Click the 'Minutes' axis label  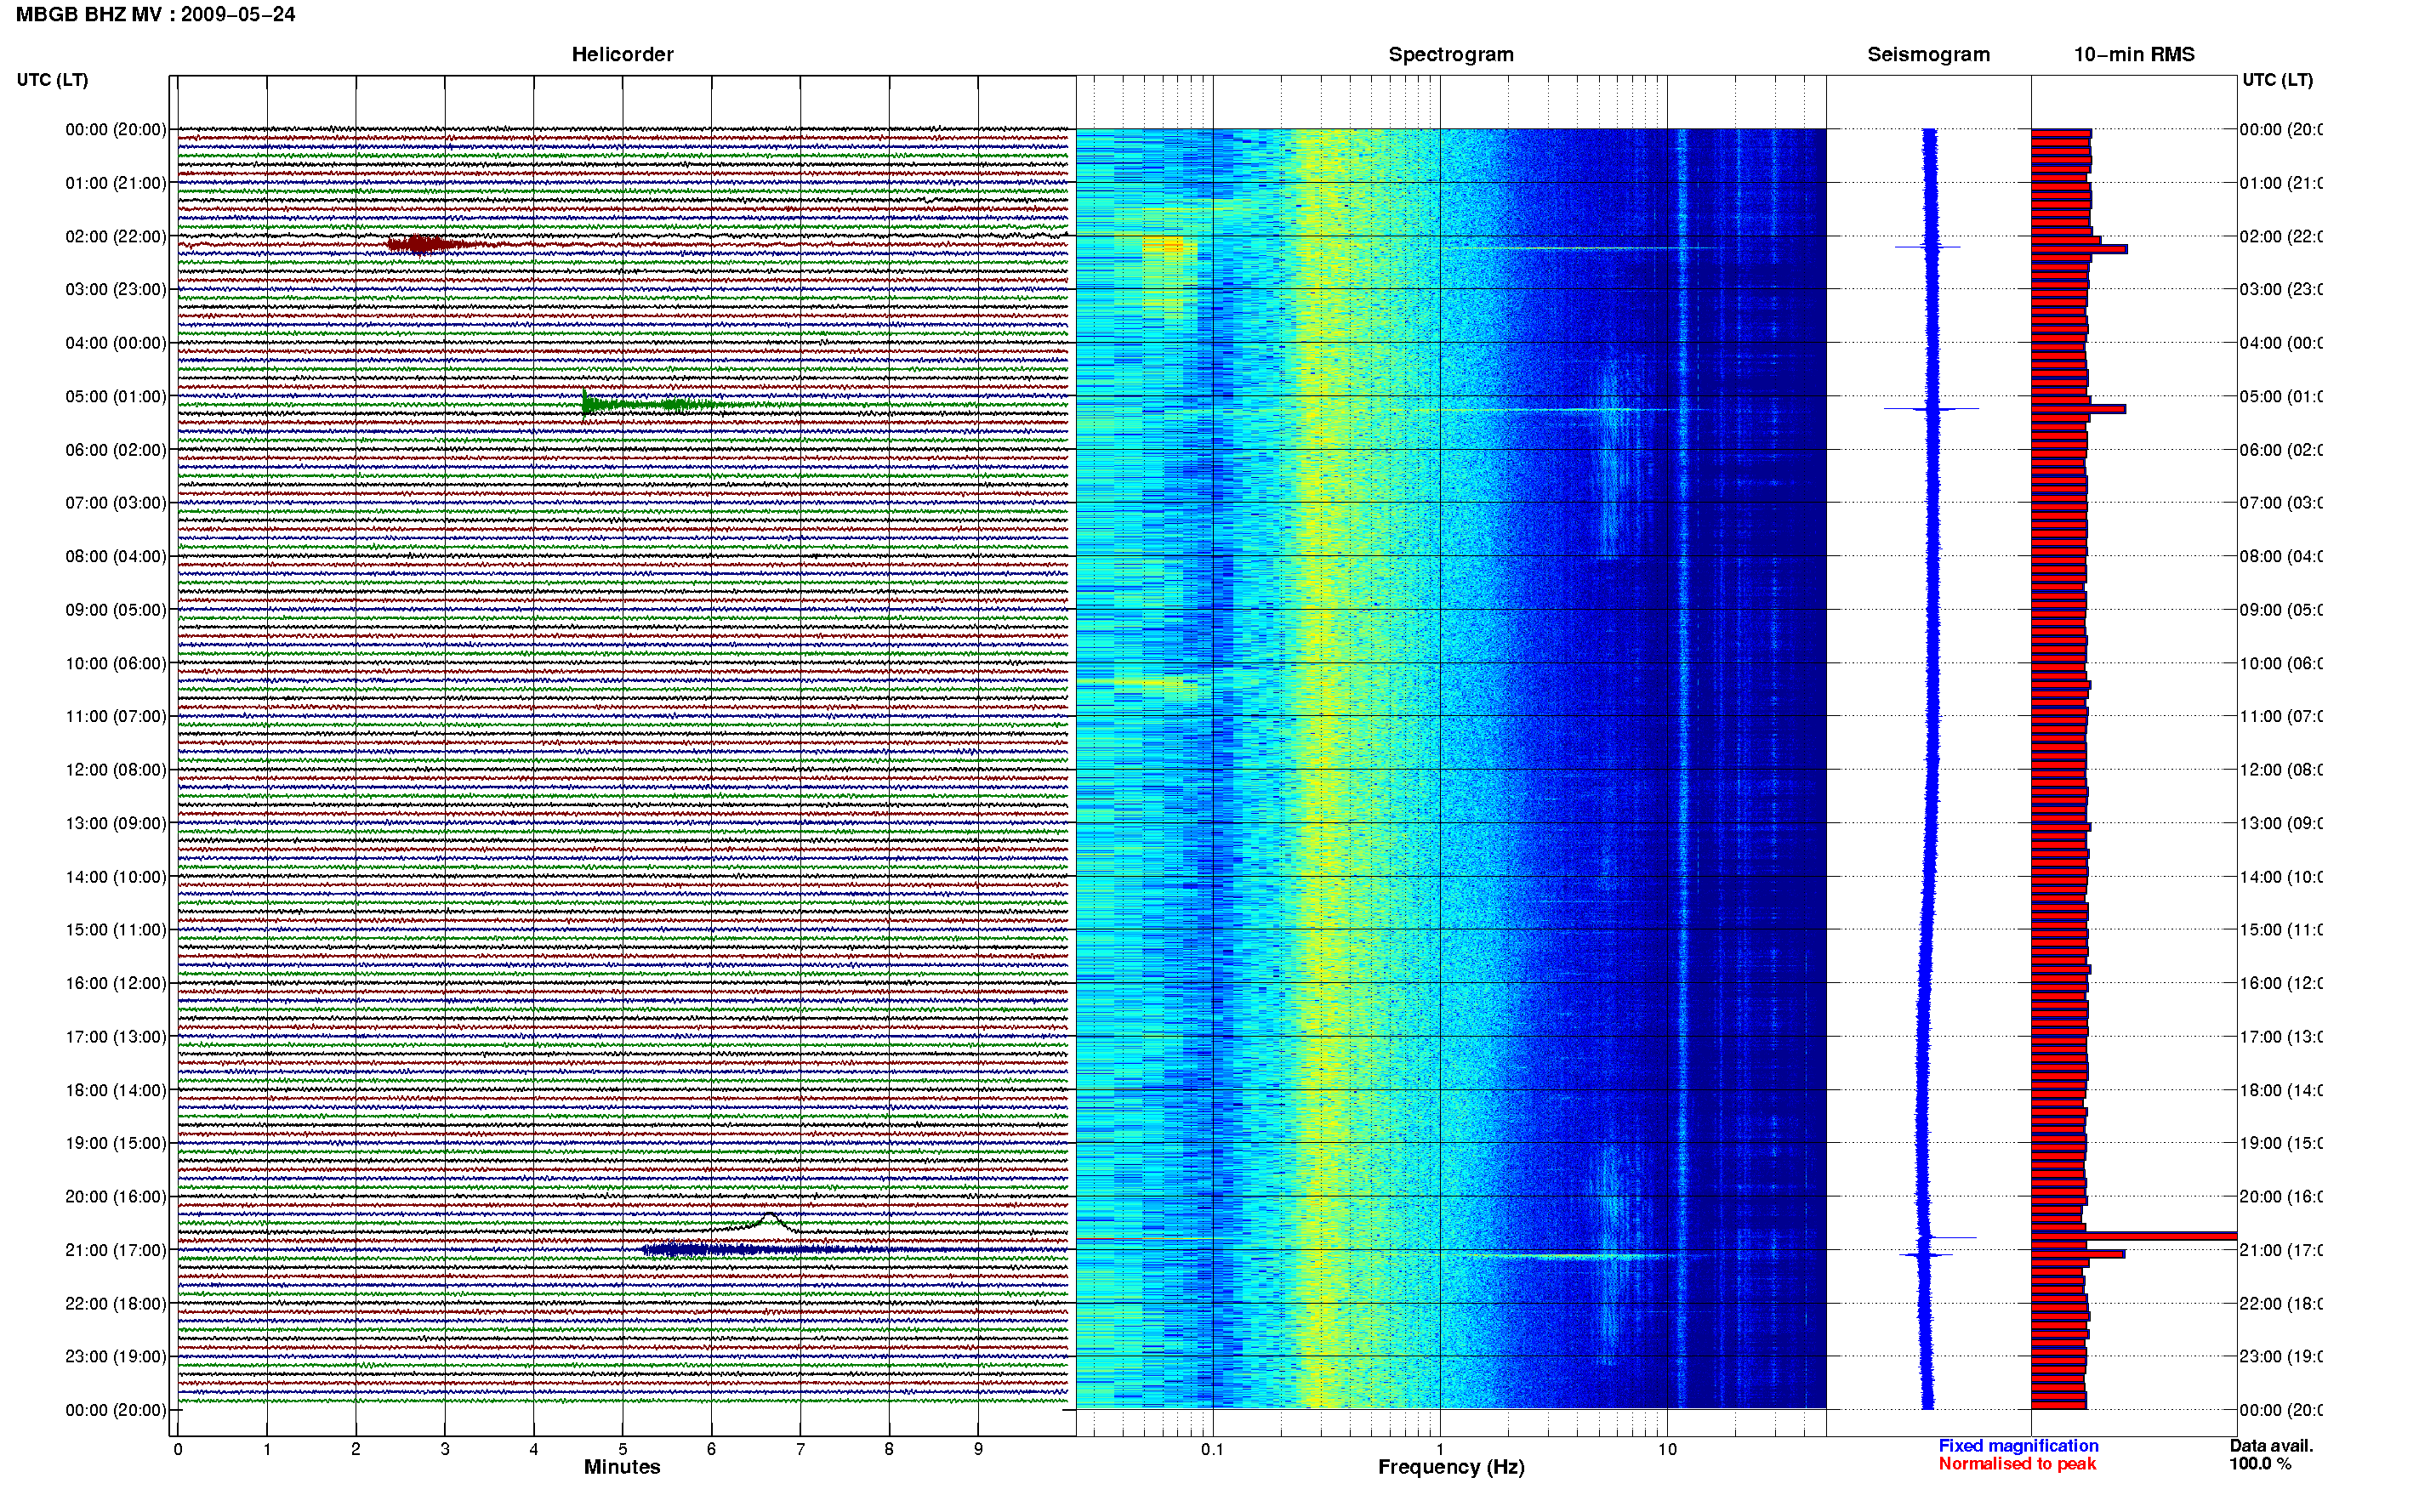(x=622, y=1467)
